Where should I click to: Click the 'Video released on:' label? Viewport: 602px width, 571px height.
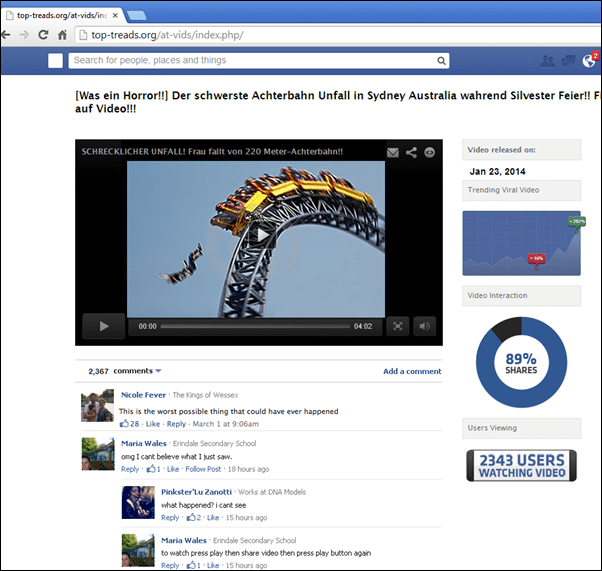(x=501, y=150)
